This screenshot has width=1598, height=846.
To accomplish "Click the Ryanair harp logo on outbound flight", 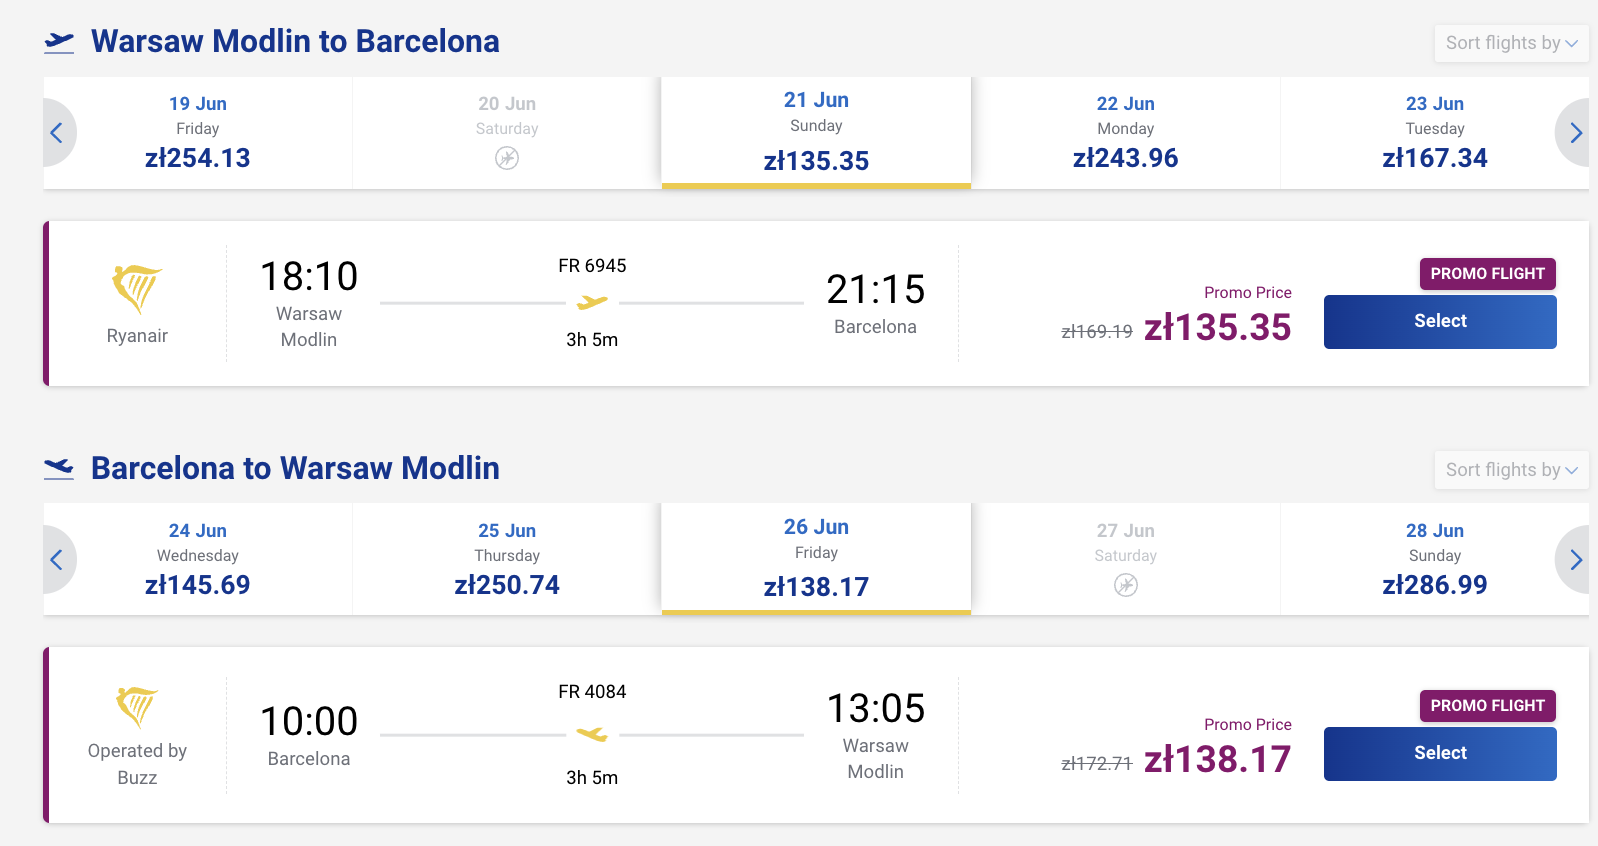I will pyautogui.click(x=137, y=290).
